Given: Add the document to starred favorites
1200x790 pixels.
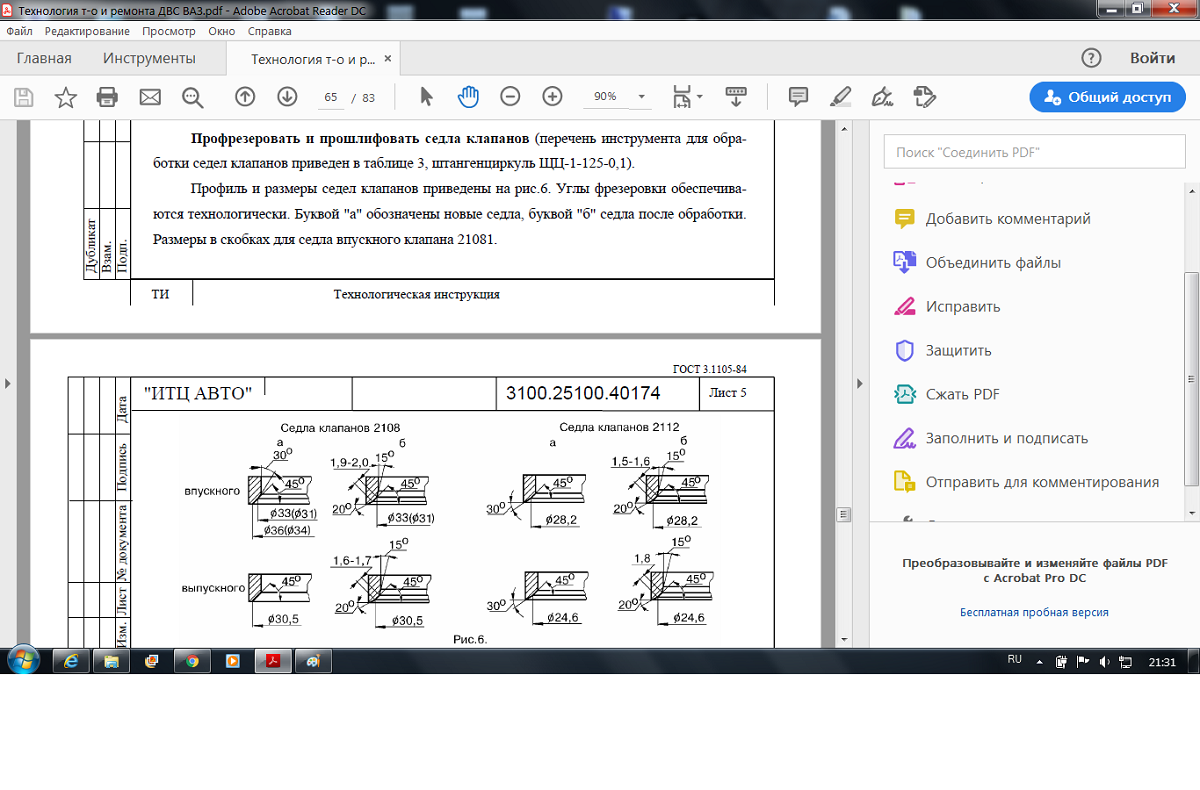Looking at the screenshot, I should (x=65, y=97).
